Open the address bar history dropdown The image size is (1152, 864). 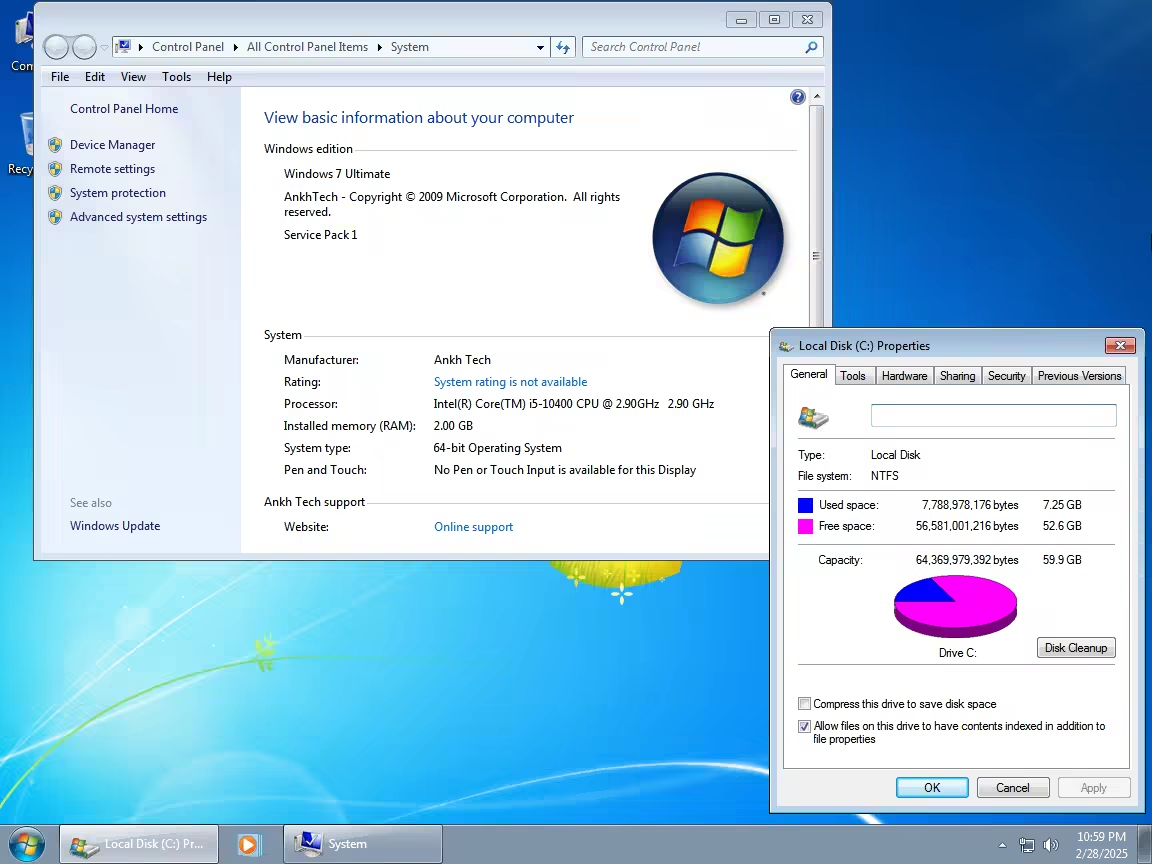coord(541,47)
